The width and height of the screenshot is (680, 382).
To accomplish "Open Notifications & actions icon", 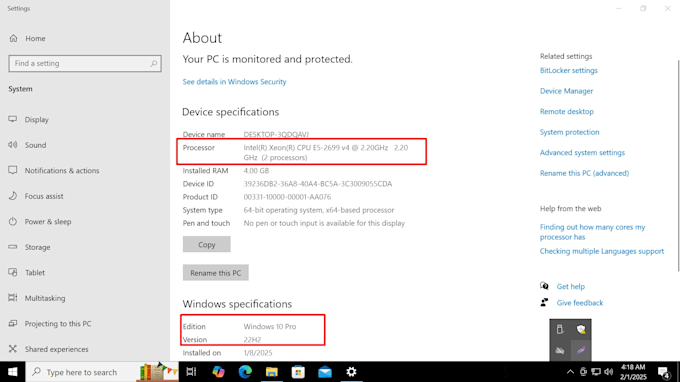I will point(13,170).
